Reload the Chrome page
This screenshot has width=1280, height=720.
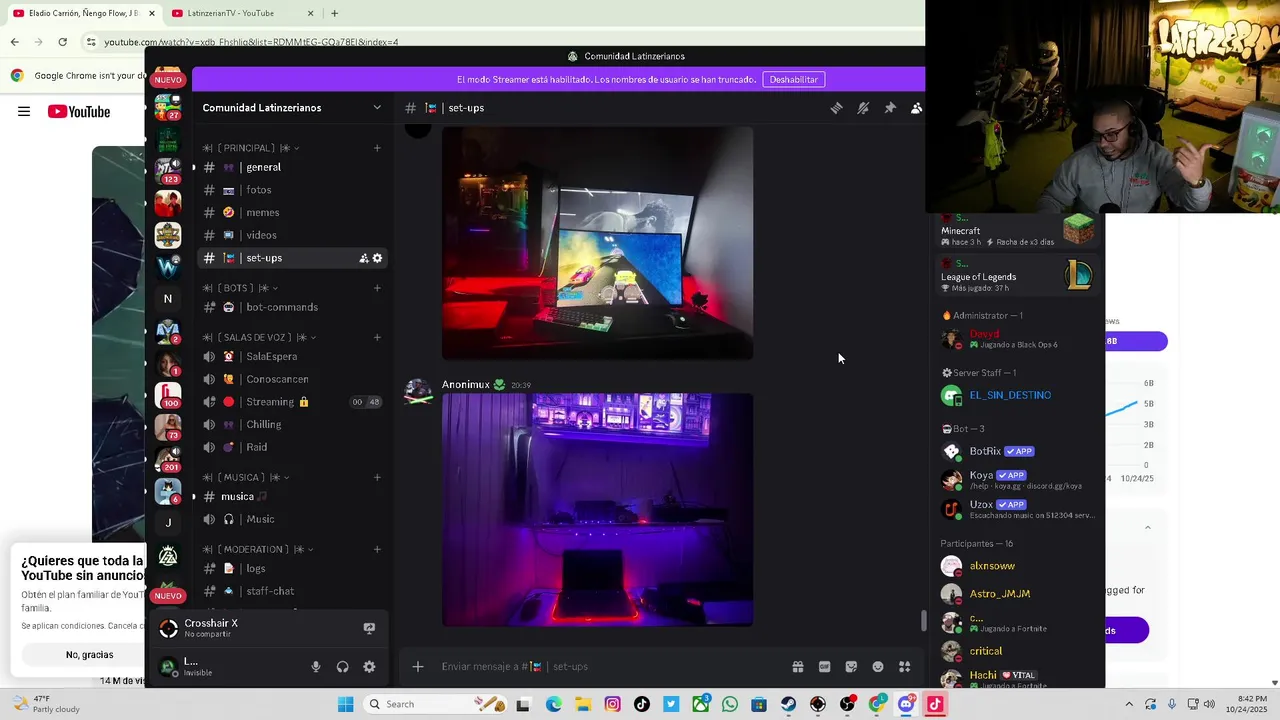(x=62, y=42)
